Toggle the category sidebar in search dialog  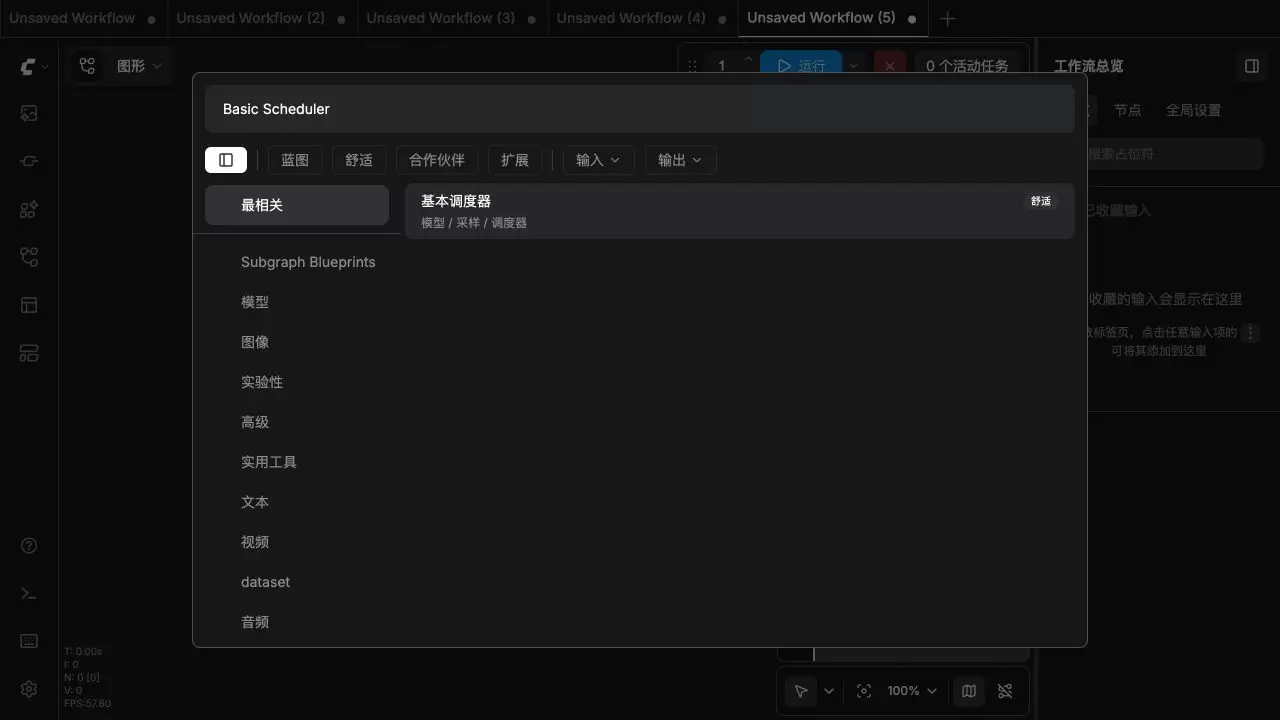[x=226, y=160]
